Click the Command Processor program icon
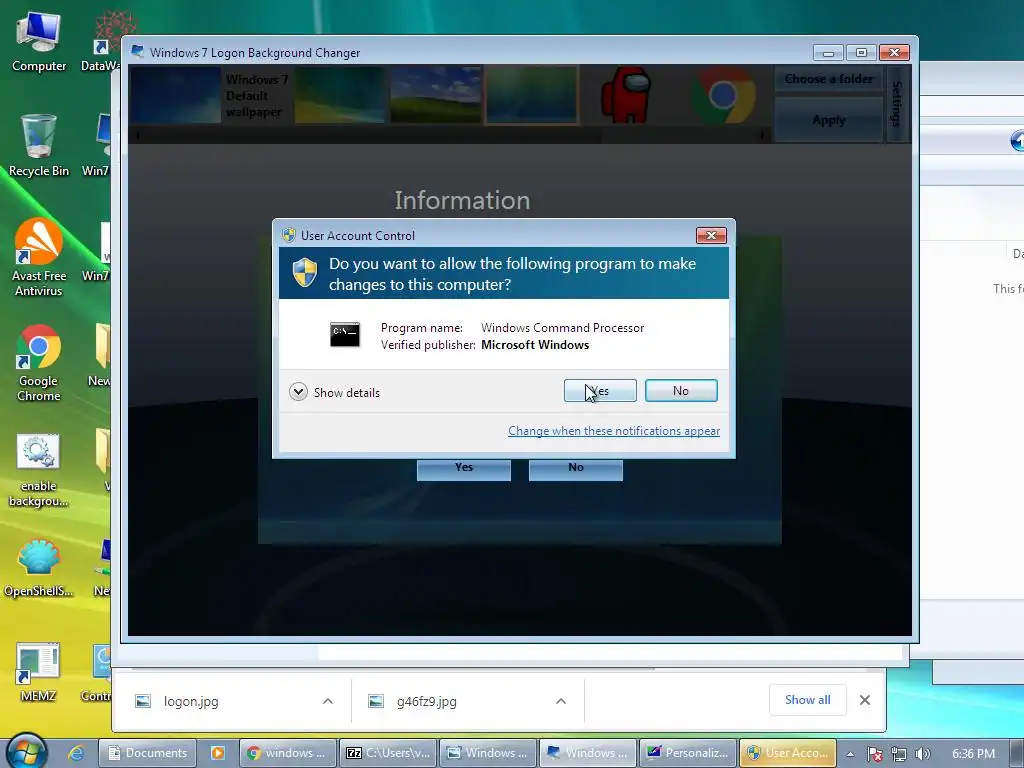 click(344, 334)
